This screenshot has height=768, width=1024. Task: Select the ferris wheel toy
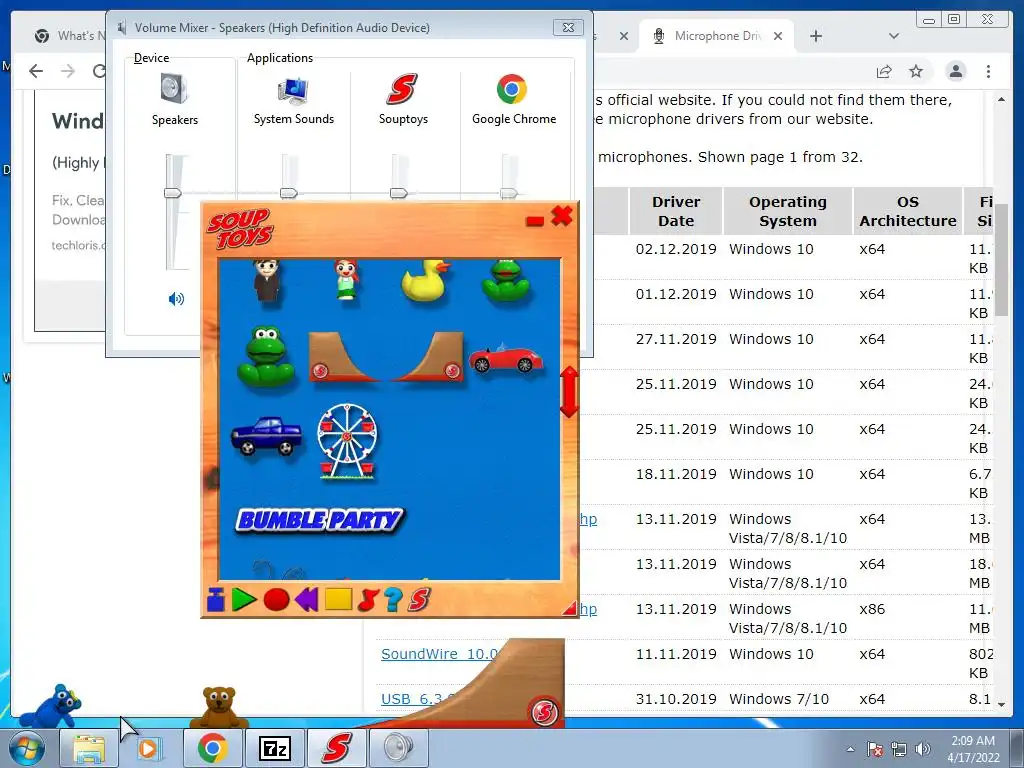[x=347, y=441]
